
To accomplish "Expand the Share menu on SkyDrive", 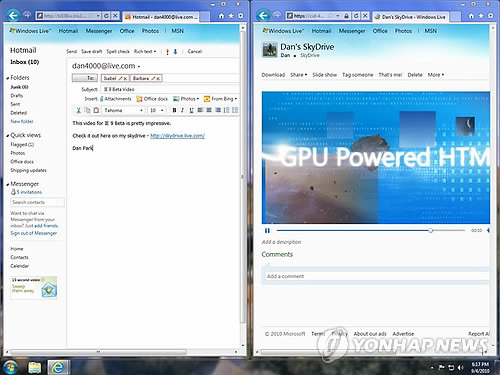I will [299, 75].
